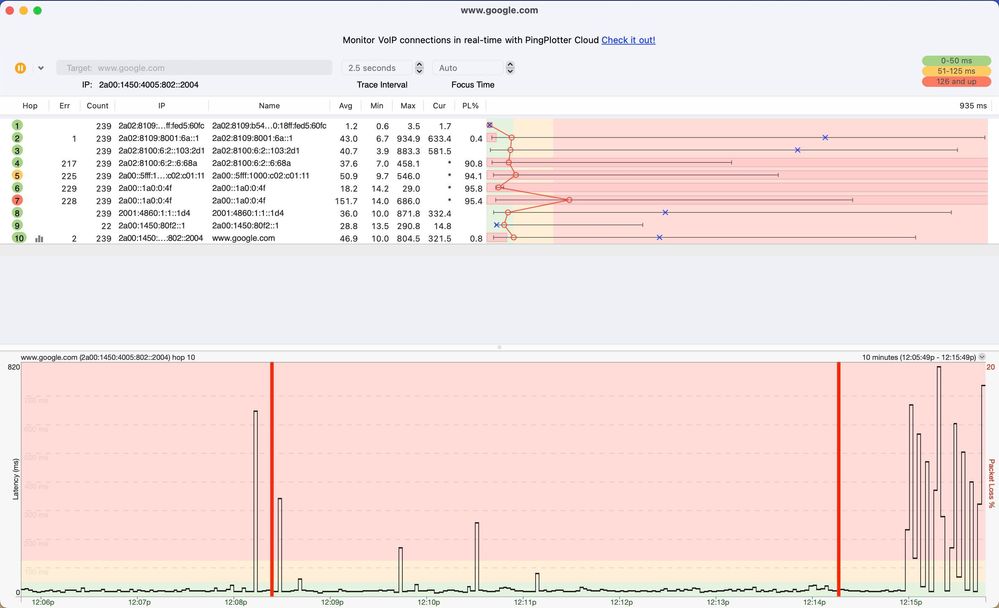Pause the trace with the orange button

coord(20,68)
